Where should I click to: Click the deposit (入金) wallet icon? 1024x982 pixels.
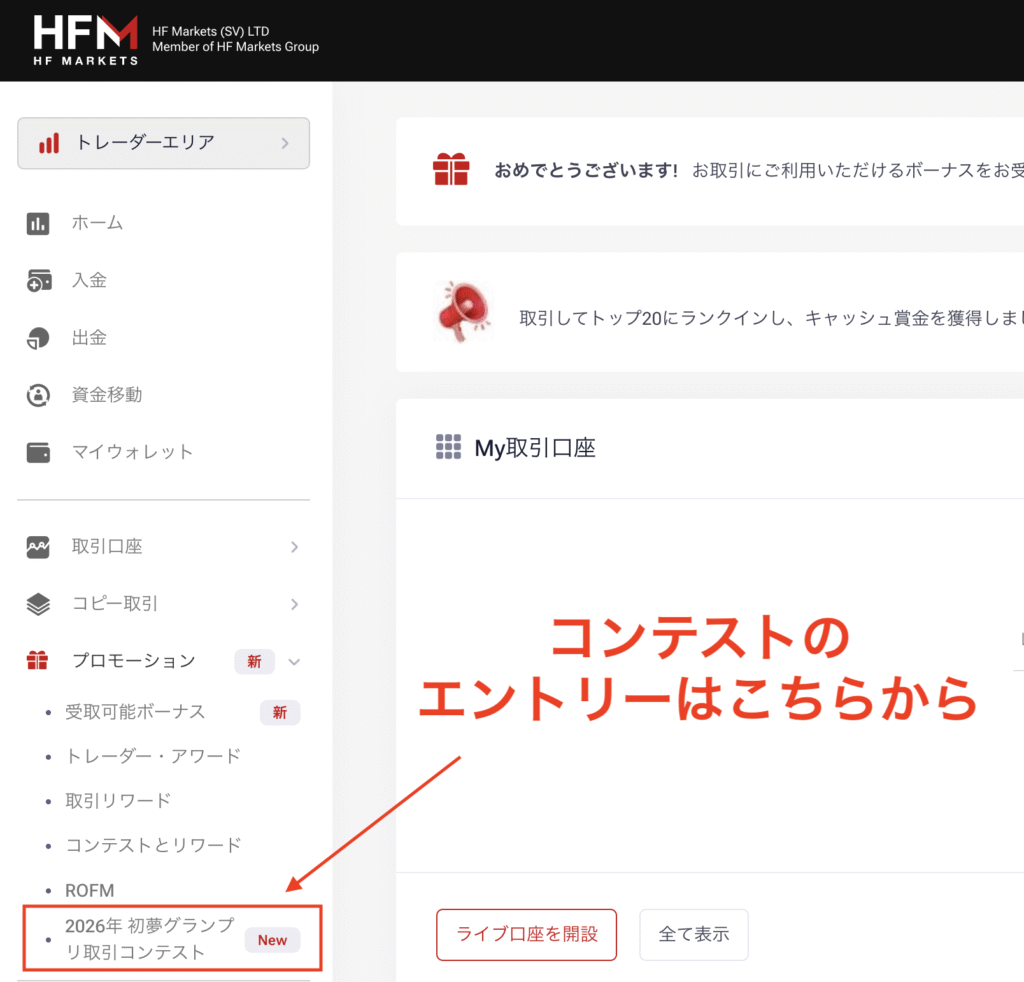coord(38,281)
